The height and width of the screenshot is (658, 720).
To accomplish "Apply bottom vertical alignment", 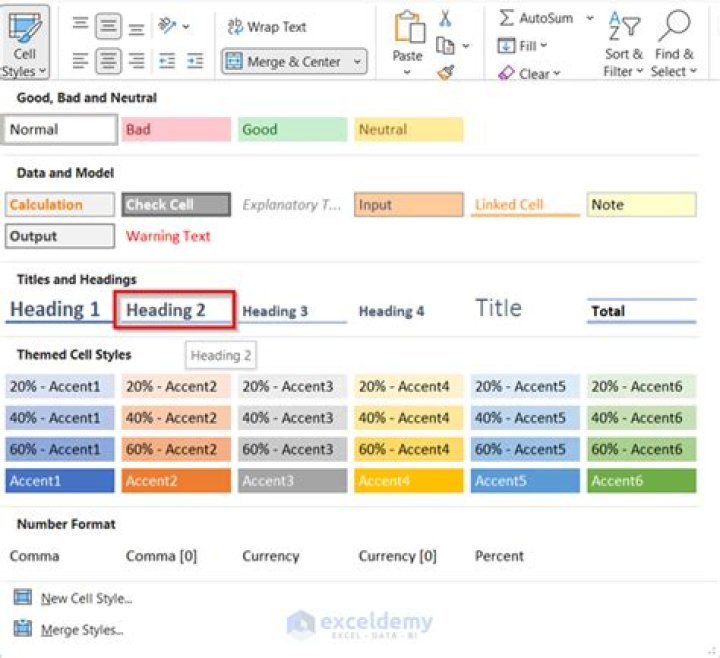I will pos(136,28).
